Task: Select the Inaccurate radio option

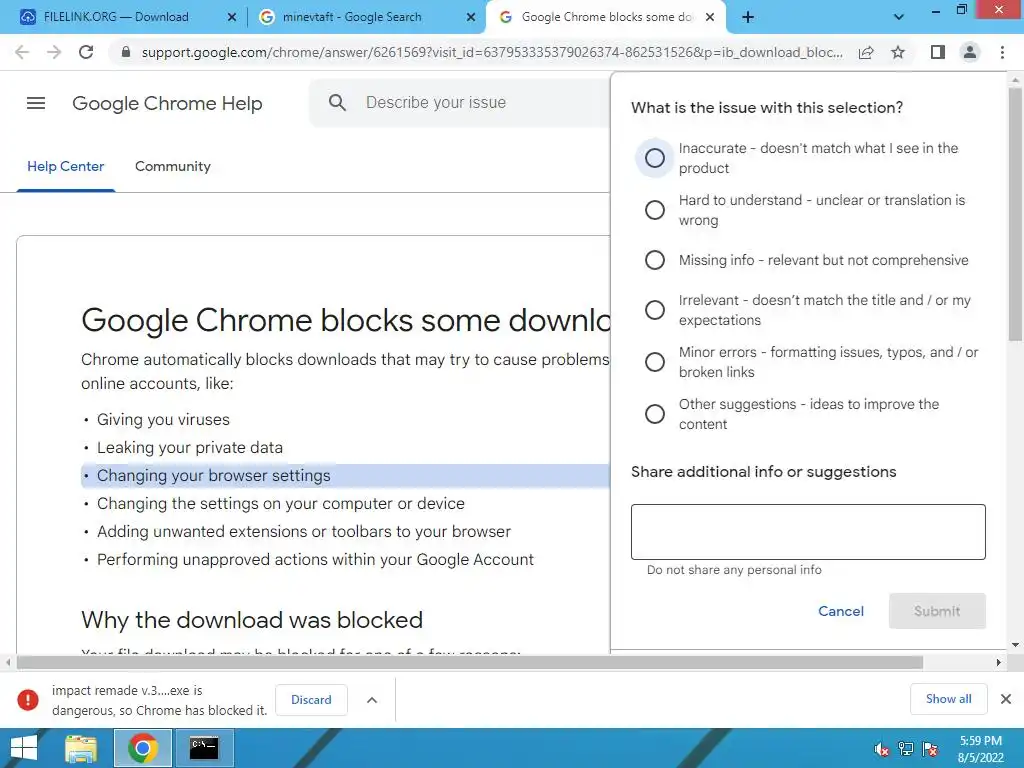Action: (x=655, y=158)
